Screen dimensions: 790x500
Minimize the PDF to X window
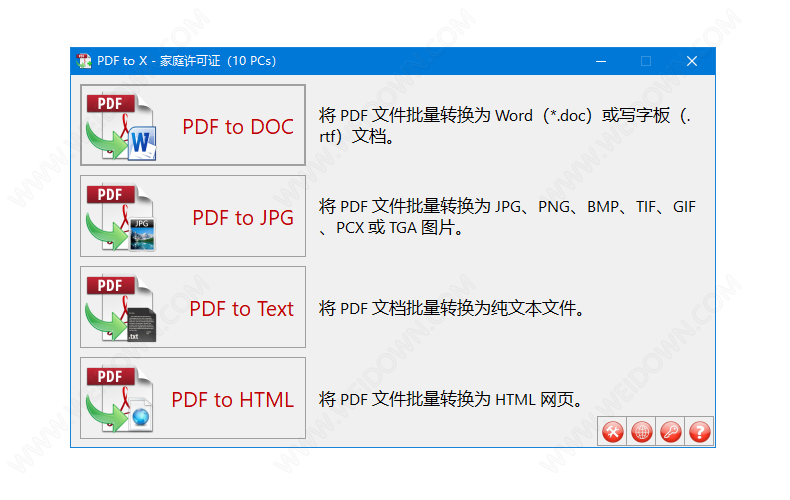[x=601, y=61]
